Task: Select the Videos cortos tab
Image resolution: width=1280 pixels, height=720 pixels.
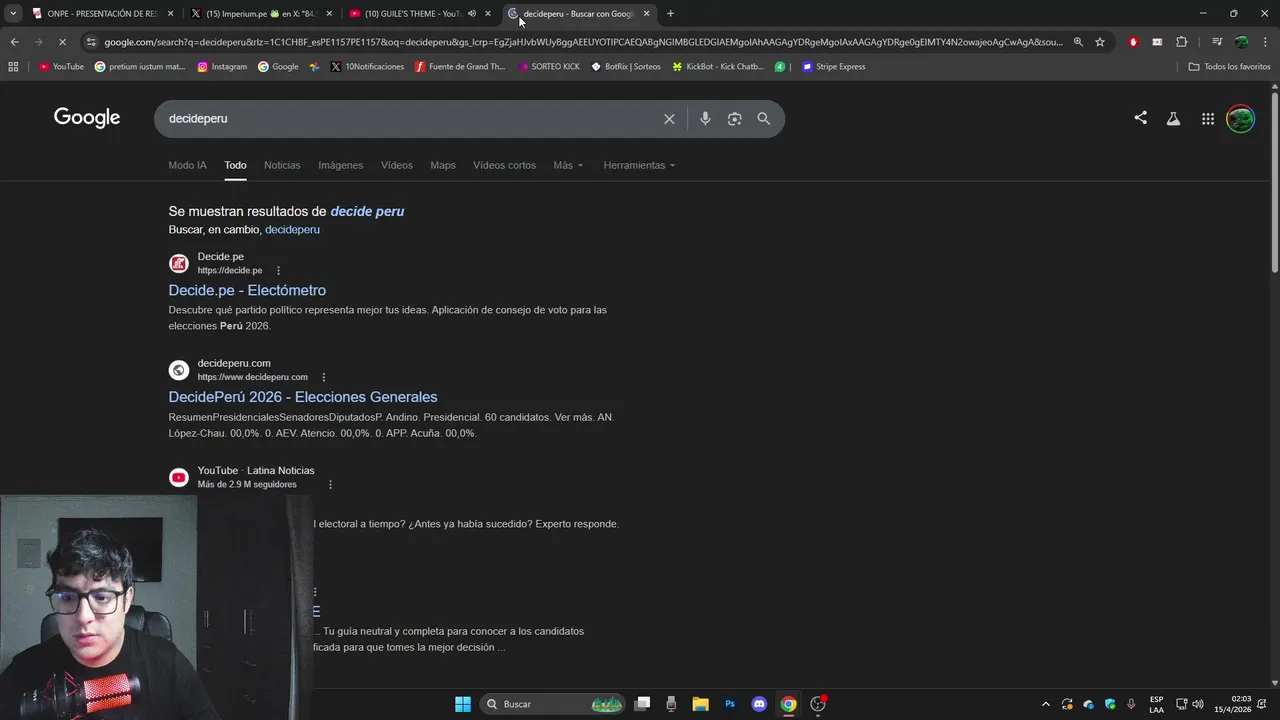Action: (504, 165)
